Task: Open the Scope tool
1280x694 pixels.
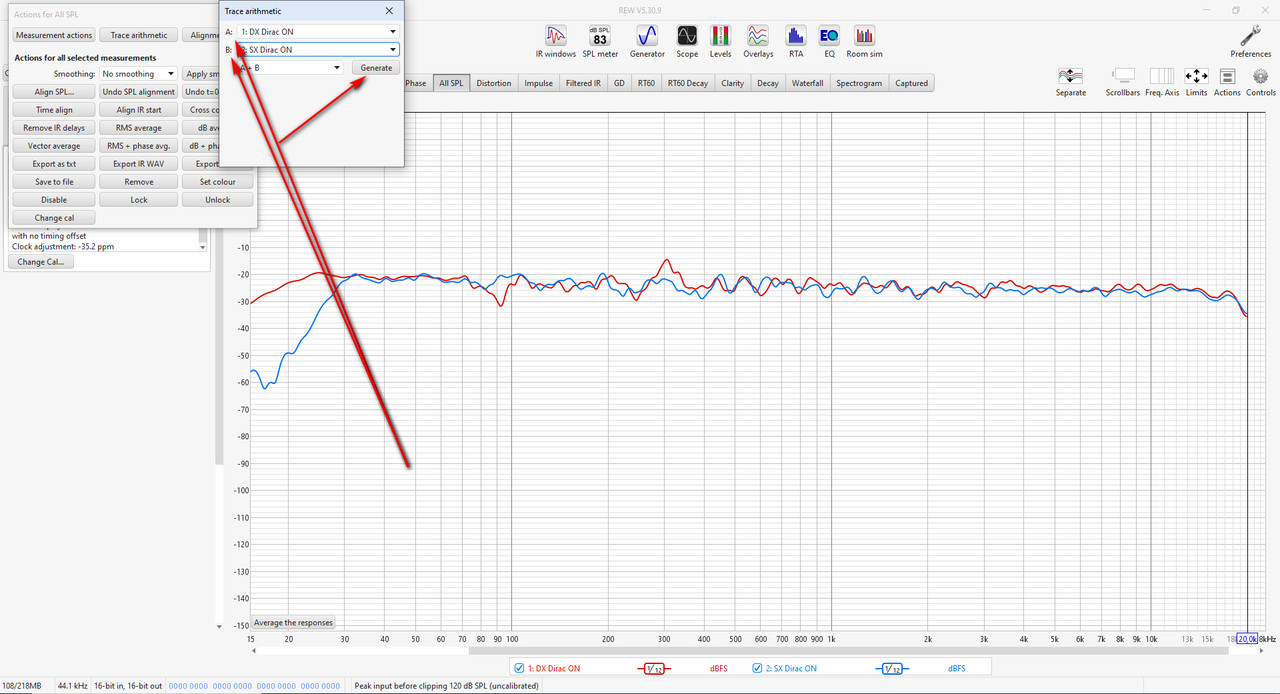Action: tap(687, 41)
